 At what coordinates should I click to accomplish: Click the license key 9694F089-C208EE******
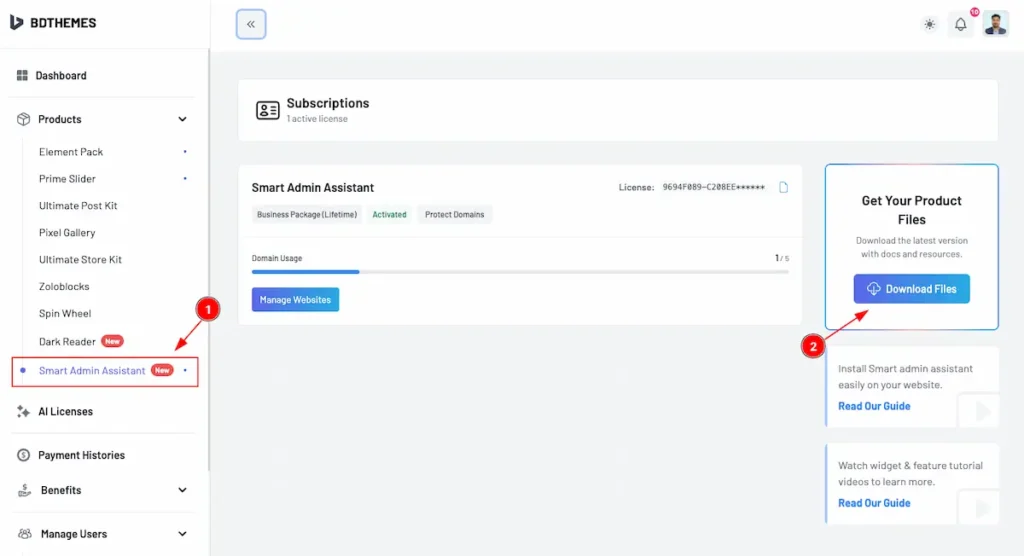[x=713, y=187]
